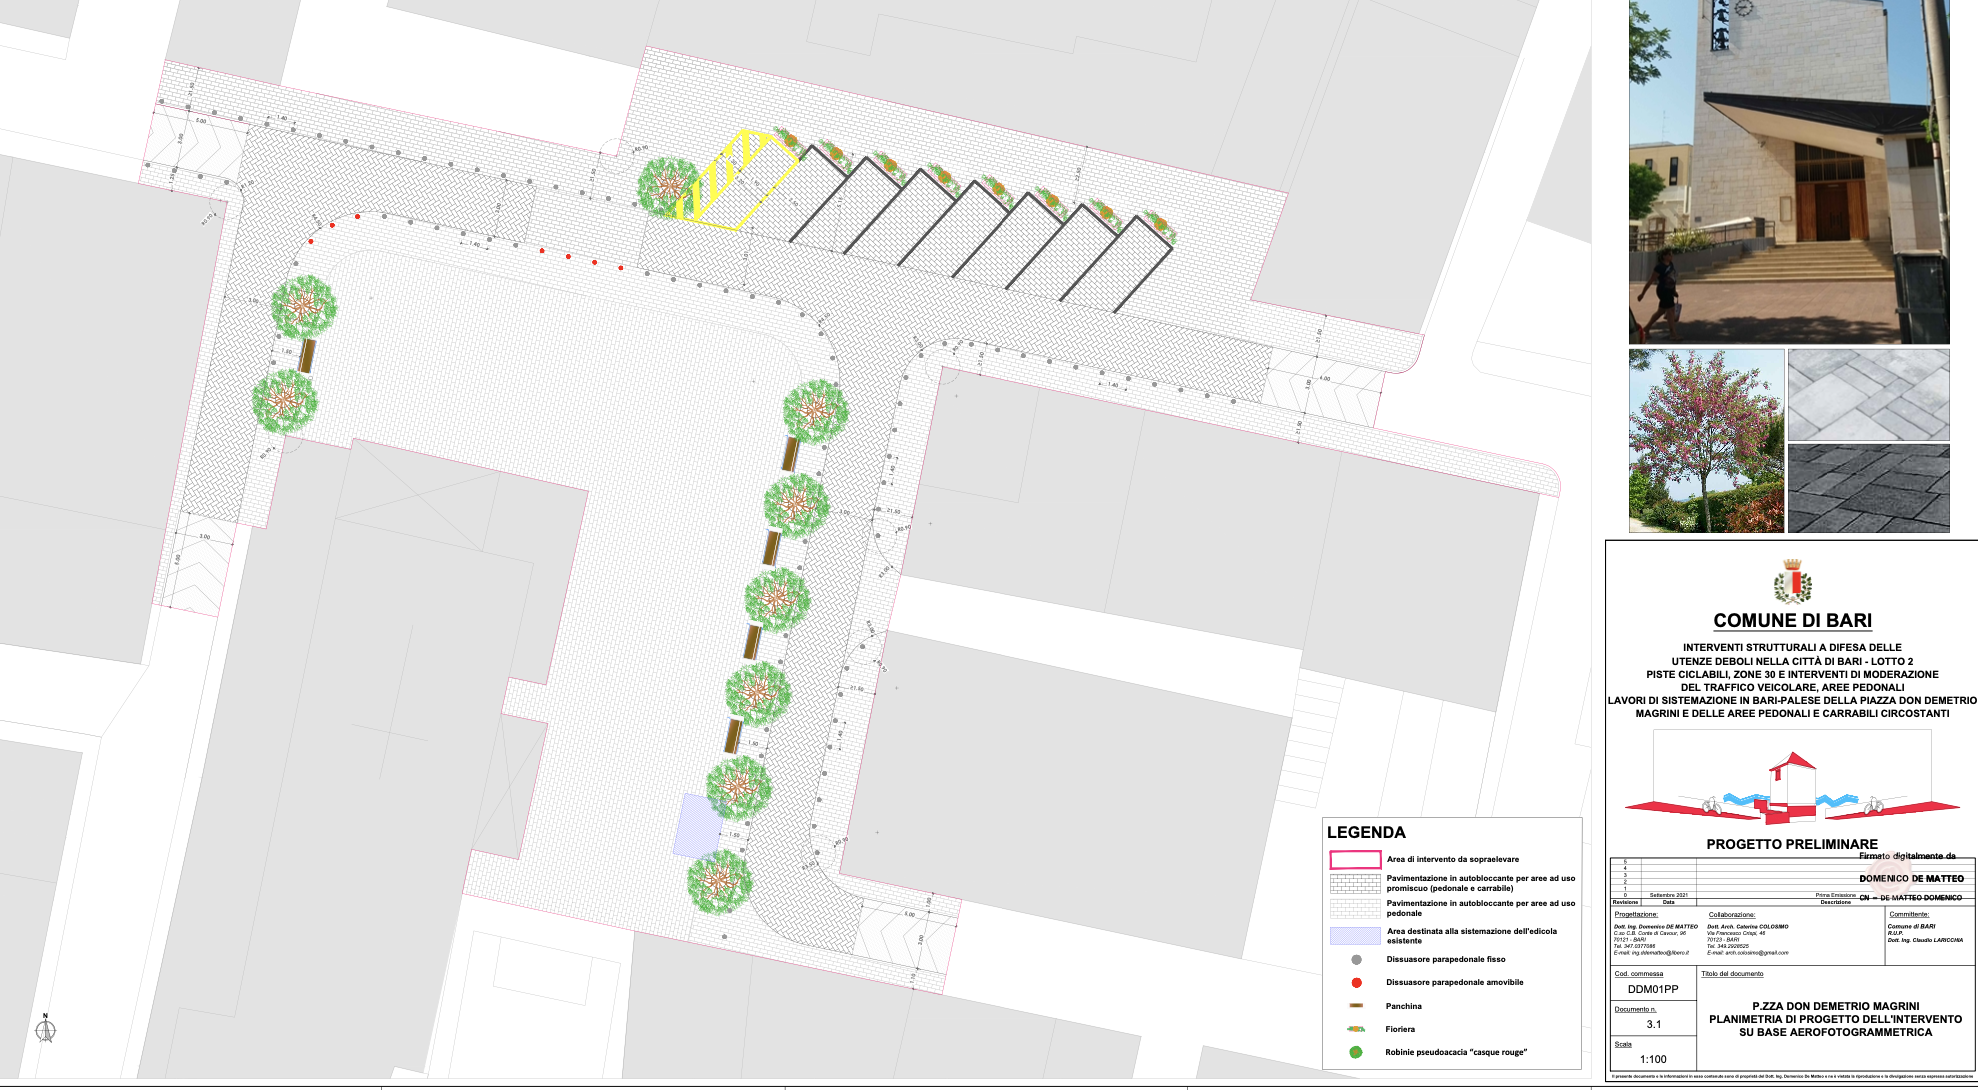Click the COMUNE DI BARI heading
Screen dimensions: 1978x1090
(x=1792, y=620)
